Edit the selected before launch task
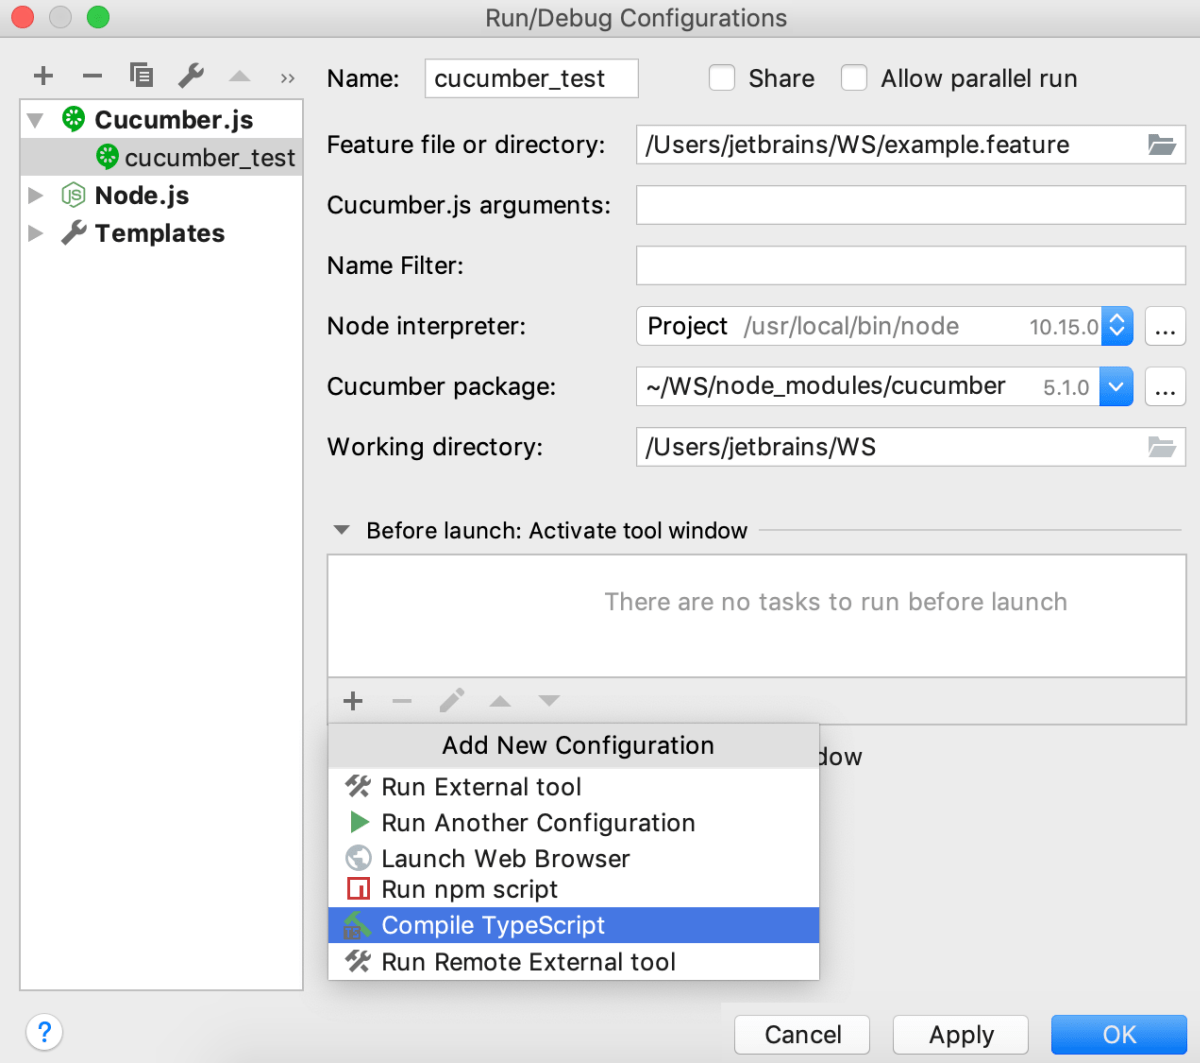 [451, 701]
